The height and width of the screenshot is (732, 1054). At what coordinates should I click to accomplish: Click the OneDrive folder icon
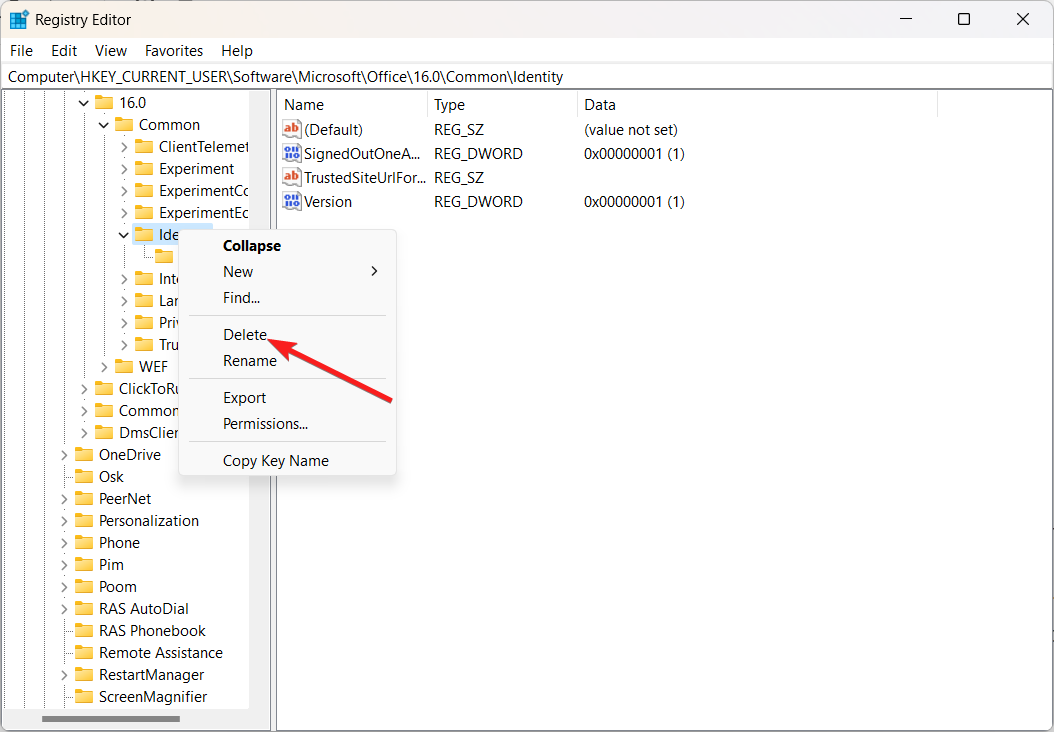click(84, 455)
